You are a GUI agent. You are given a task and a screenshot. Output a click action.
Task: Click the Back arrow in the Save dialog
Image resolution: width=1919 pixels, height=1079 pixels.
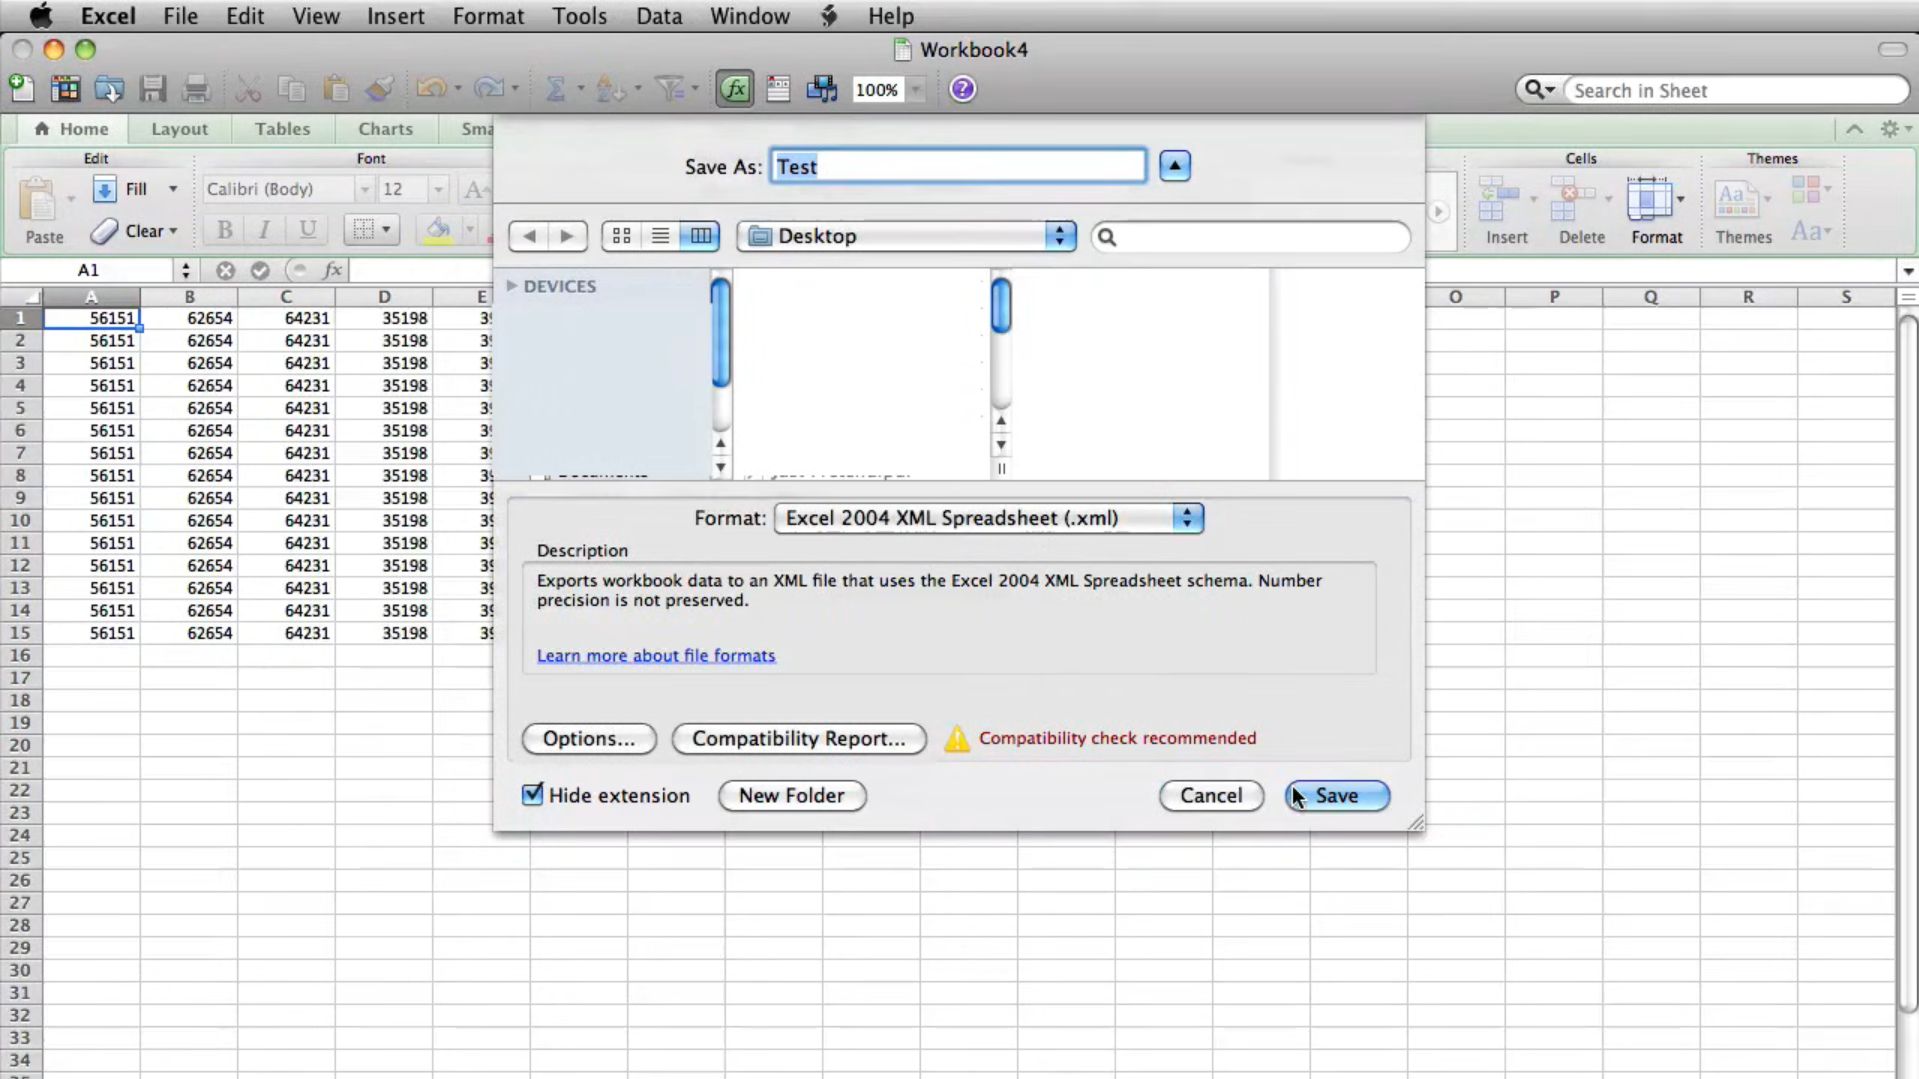point(529,236)
